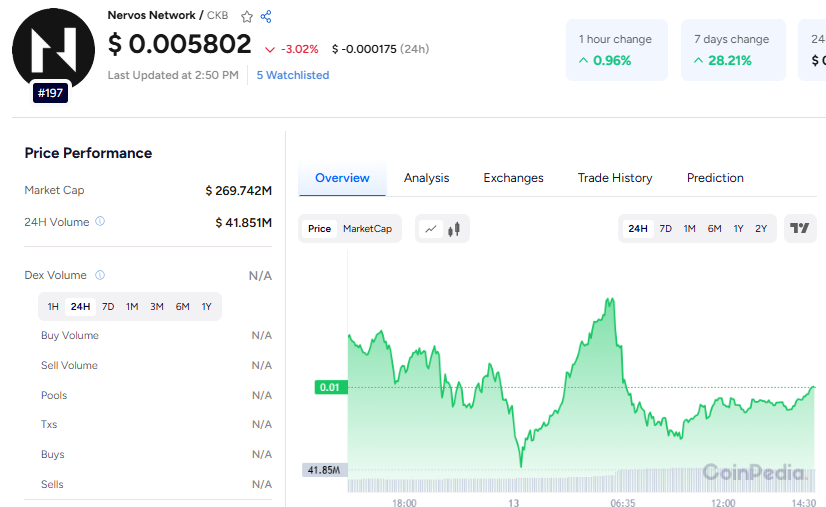Select 2Y chart timeframe
The height and width of the screenshot is (507, 826).
[x=761, y=229]
